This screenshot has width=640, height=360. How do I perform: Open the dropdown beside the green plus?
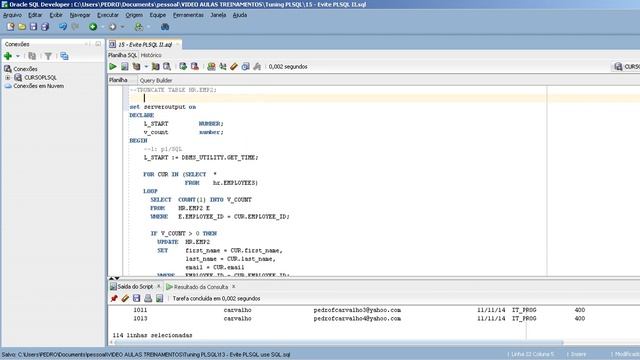(x=18, y=56)
